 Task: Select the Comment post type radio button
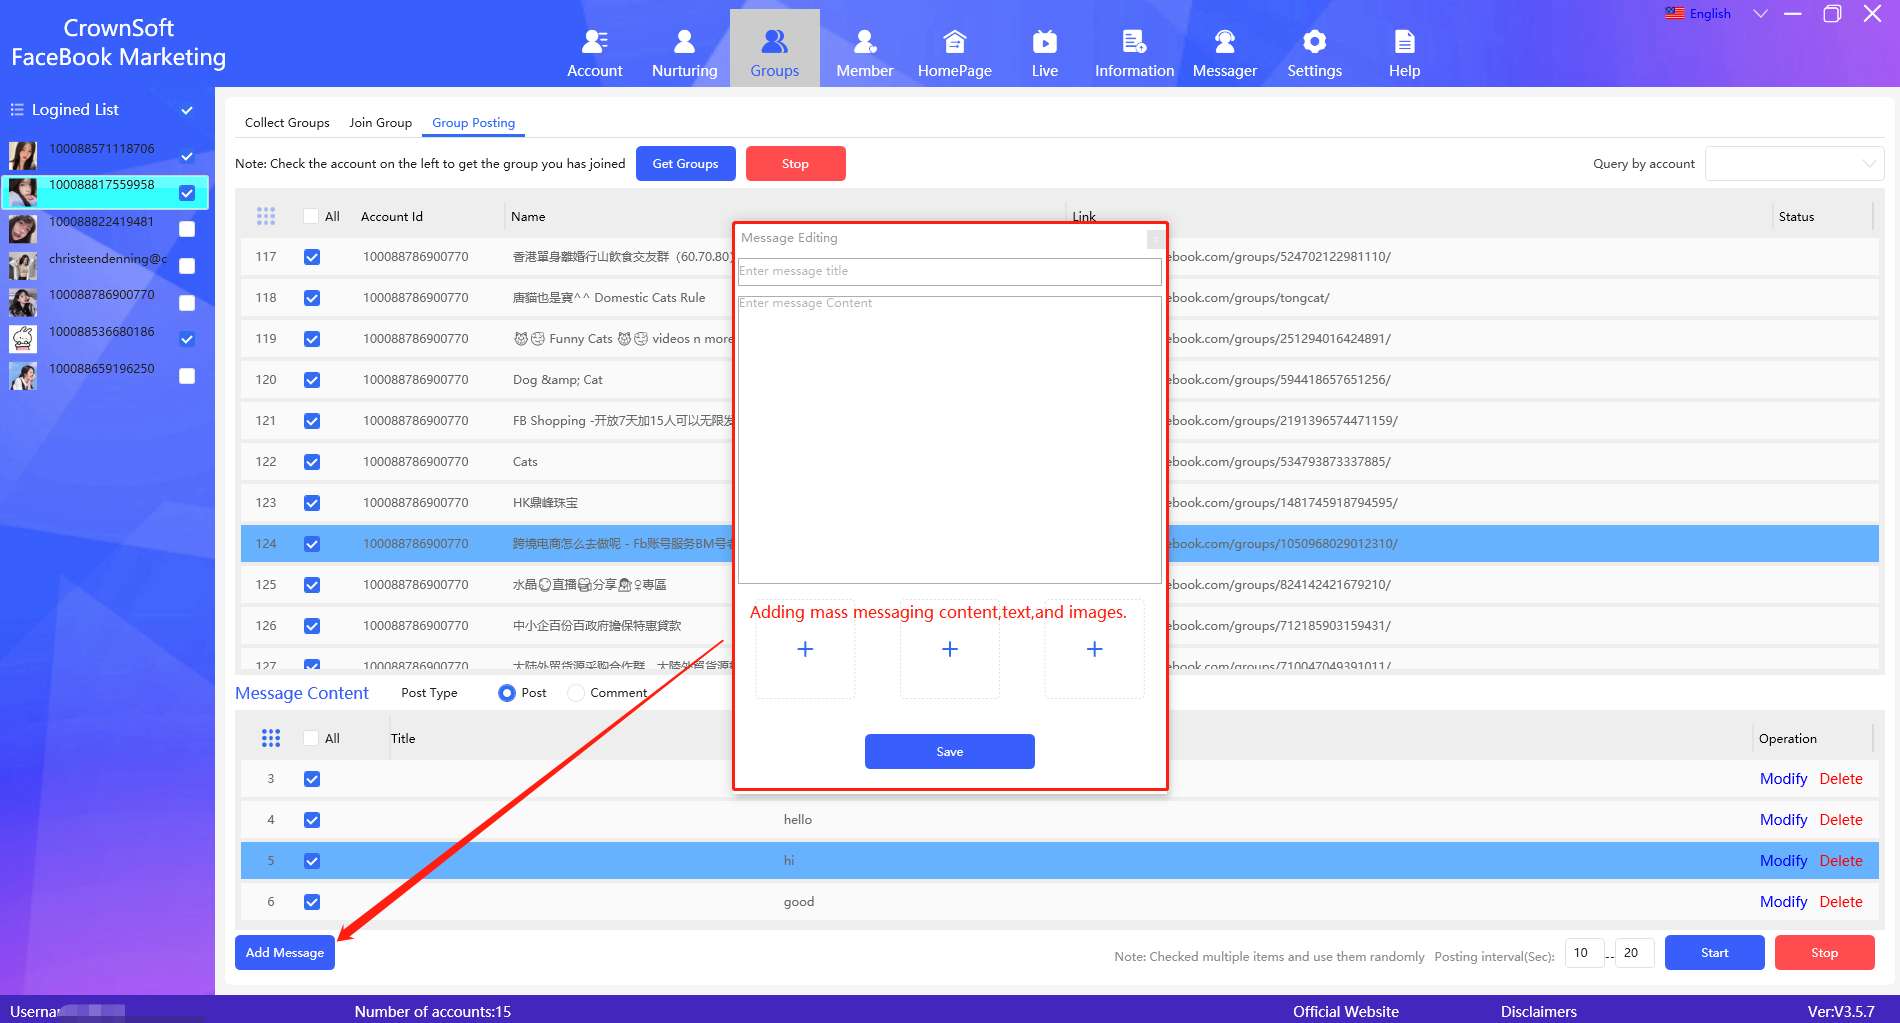(x=576, y=693)
